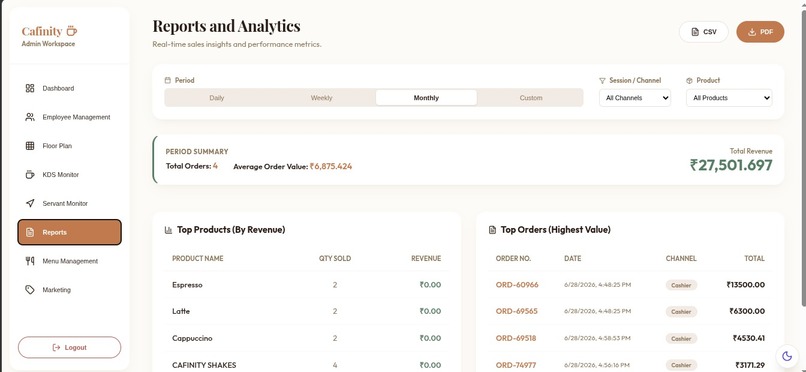Click the ₹13500.00 order total
Viewport: 806px width, 372px height.
point(745,285)
